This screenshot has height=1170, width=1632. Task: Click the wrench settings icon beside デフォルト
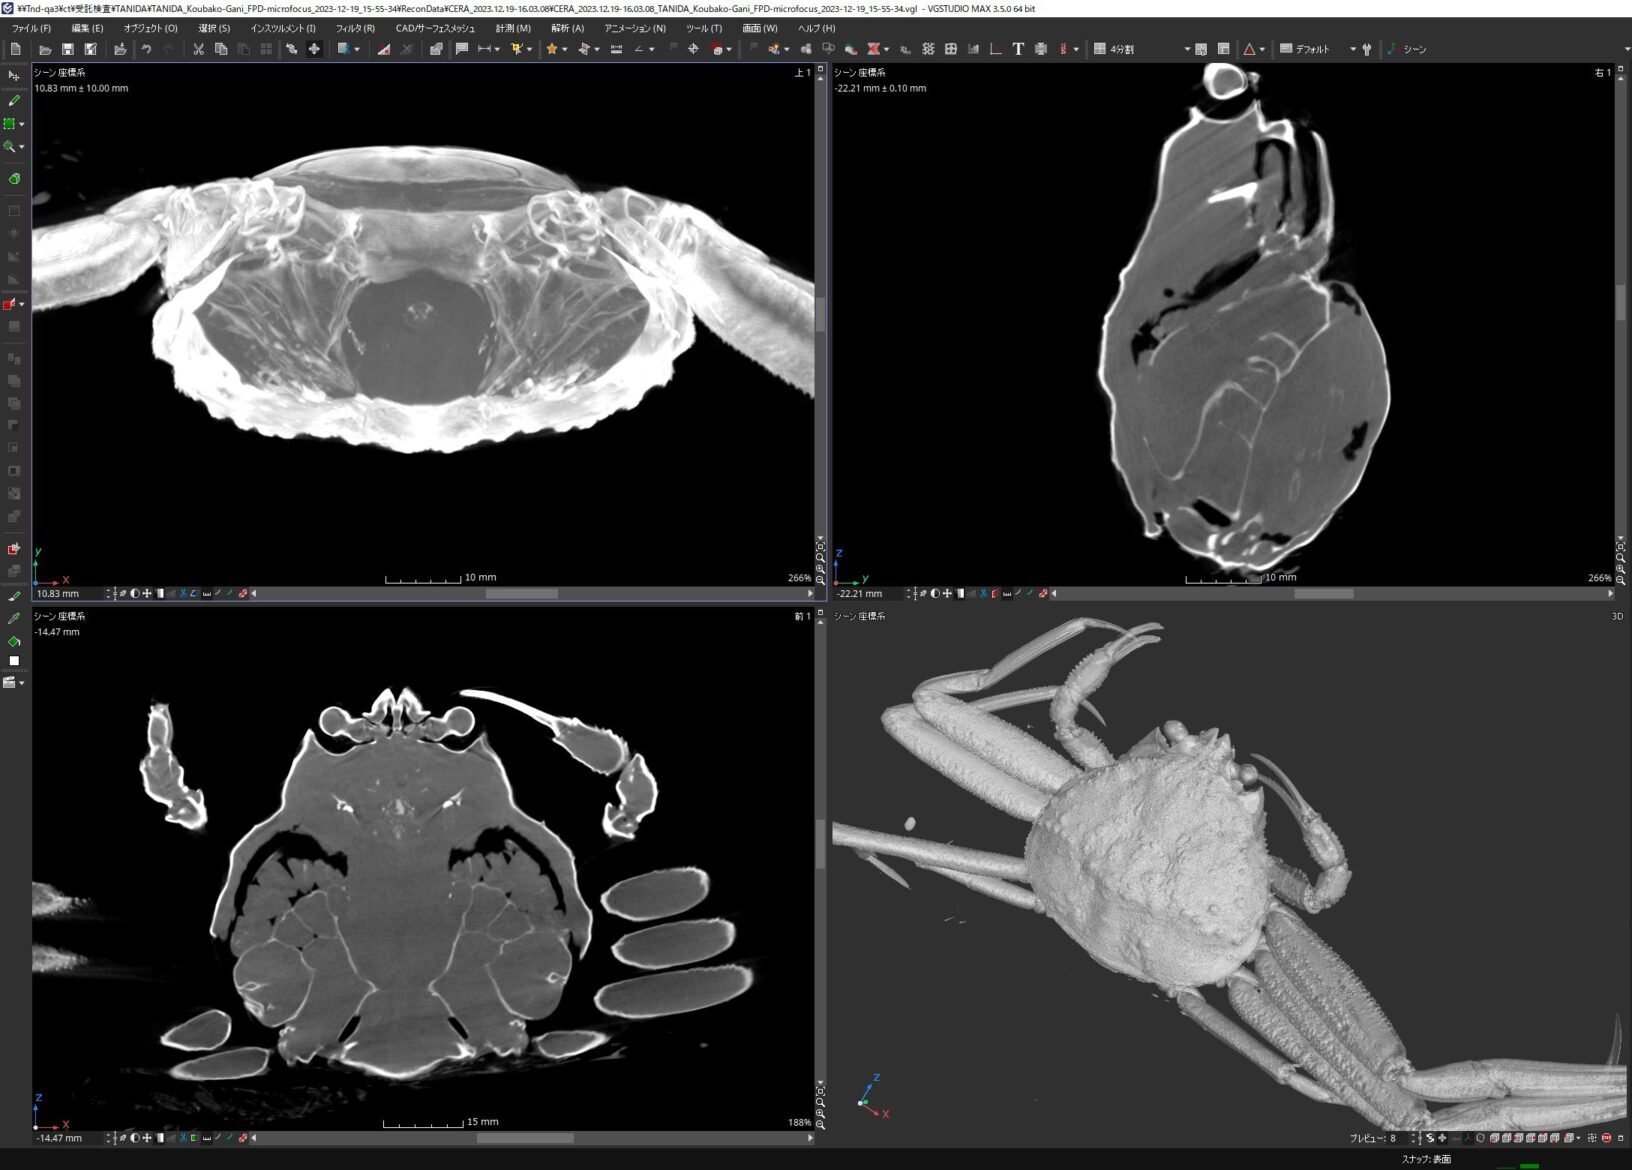(x=1367, y=49)
